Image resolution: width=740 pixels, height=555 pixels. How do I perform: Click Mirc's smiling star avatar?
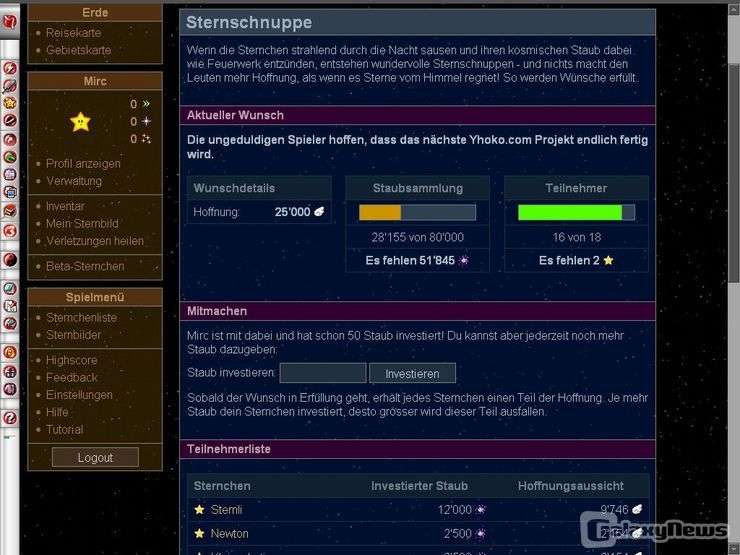point(80,122)
